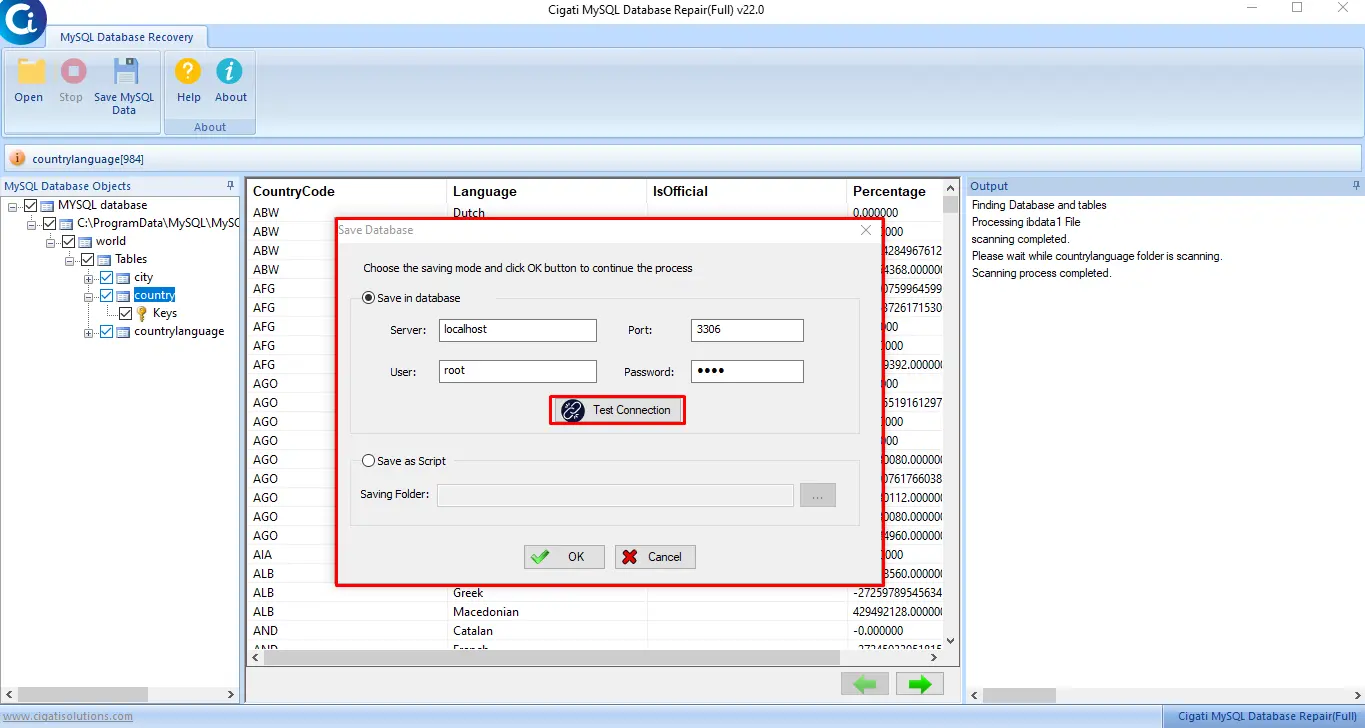Click the Save MySQL Data floppy icon
The height and width of the screenshot is (728, 1365).
125,72
